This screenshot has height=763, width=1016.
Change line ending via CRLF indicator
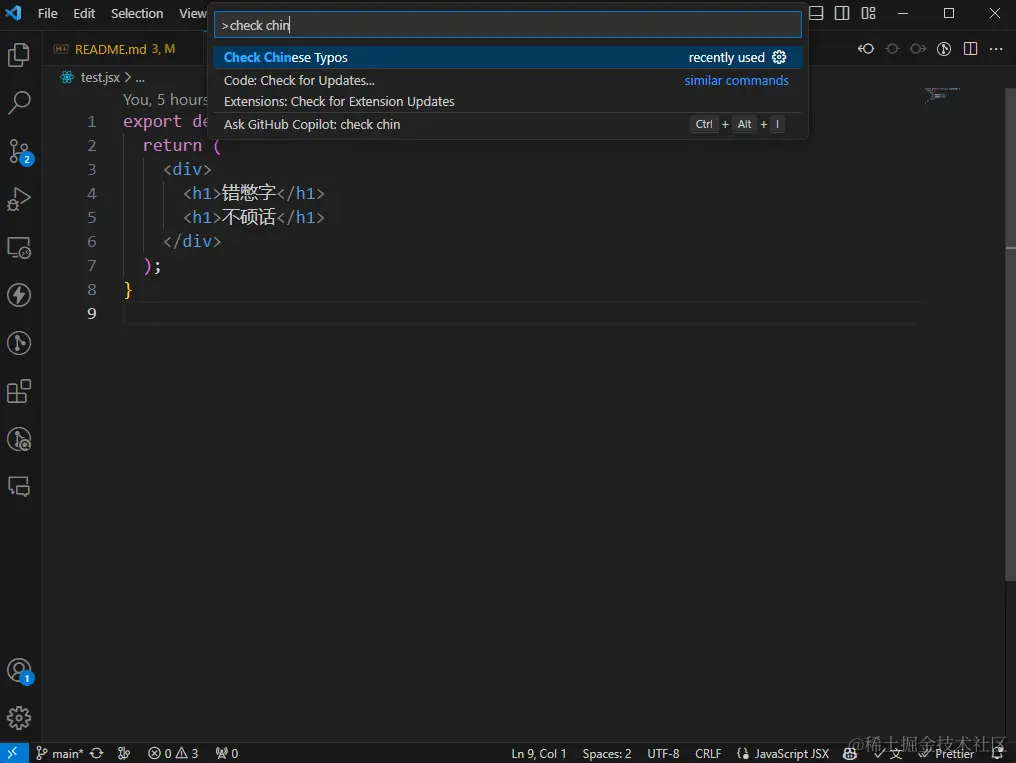coord(708,753)
